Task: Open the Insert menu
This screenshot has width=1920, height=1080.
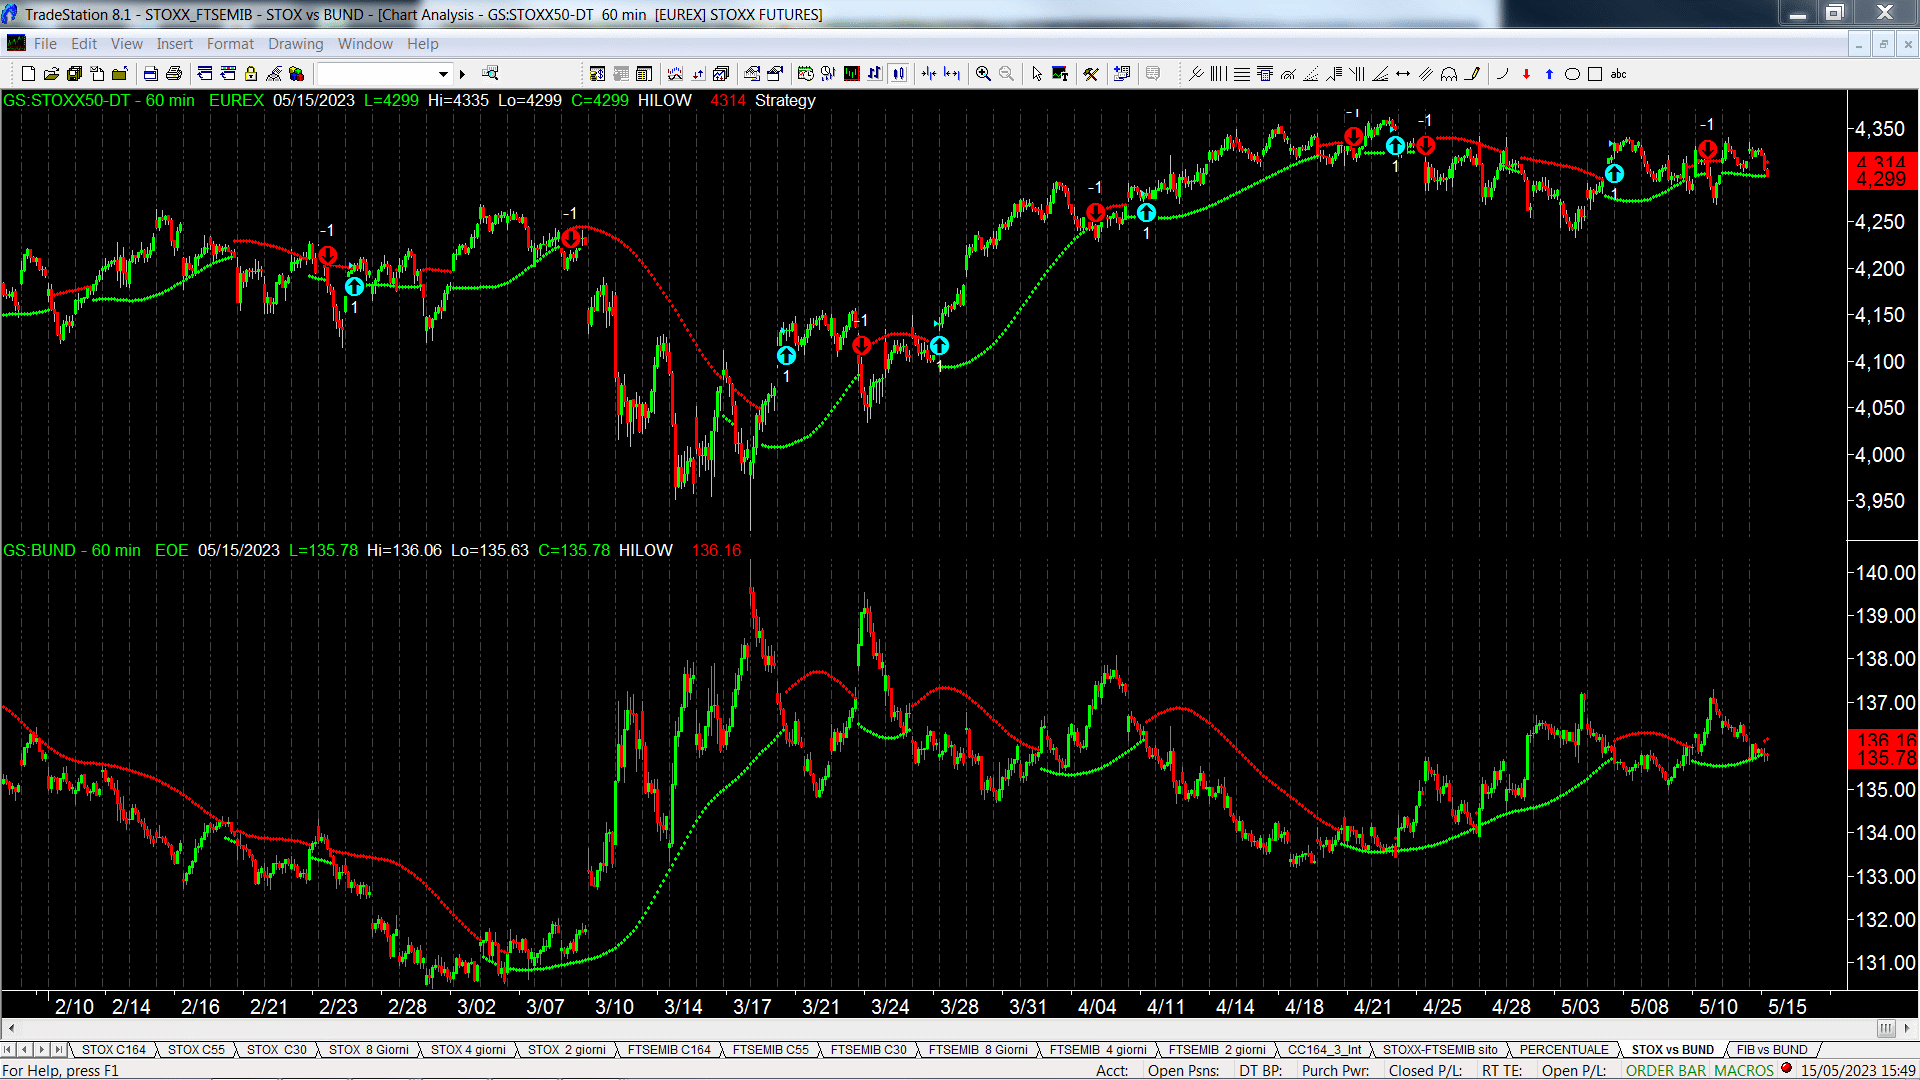Action: [x=174, y=44]
